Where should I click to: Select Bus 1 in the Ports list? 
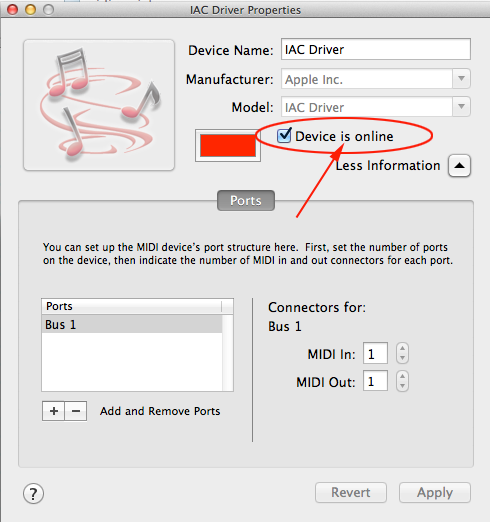132,324
